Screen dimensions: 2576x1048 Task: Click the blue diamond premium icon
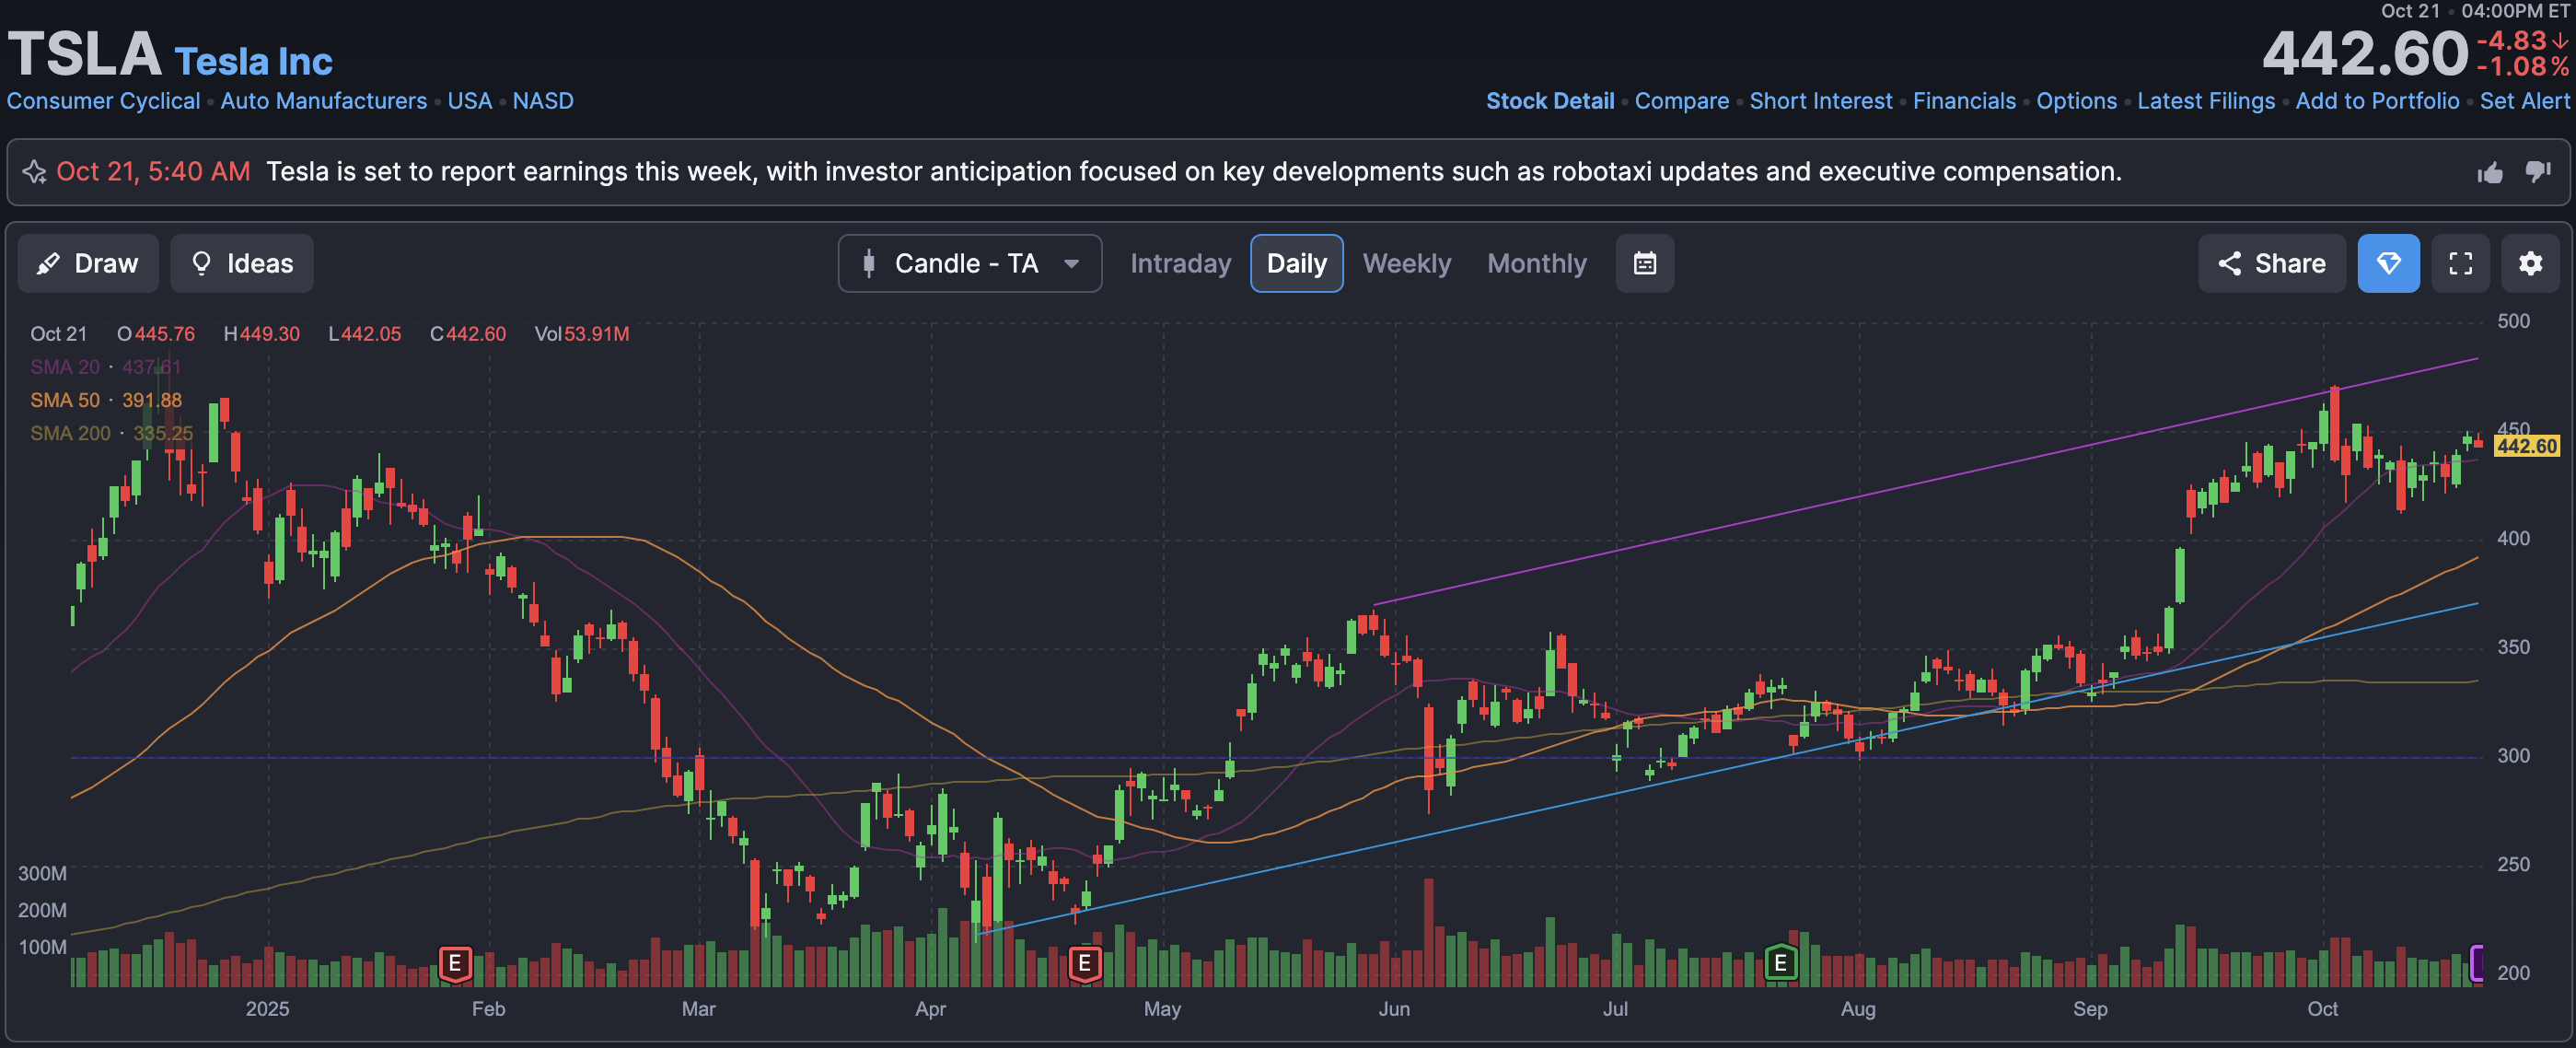[x=2387, y=263]
